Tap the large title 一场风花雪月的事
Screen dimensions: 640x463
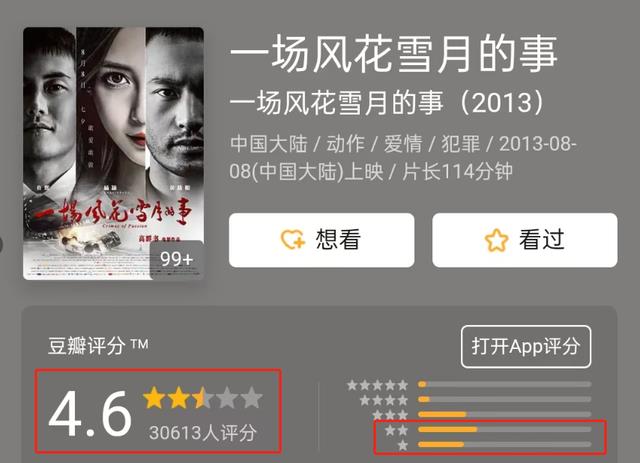coord(394,54)
